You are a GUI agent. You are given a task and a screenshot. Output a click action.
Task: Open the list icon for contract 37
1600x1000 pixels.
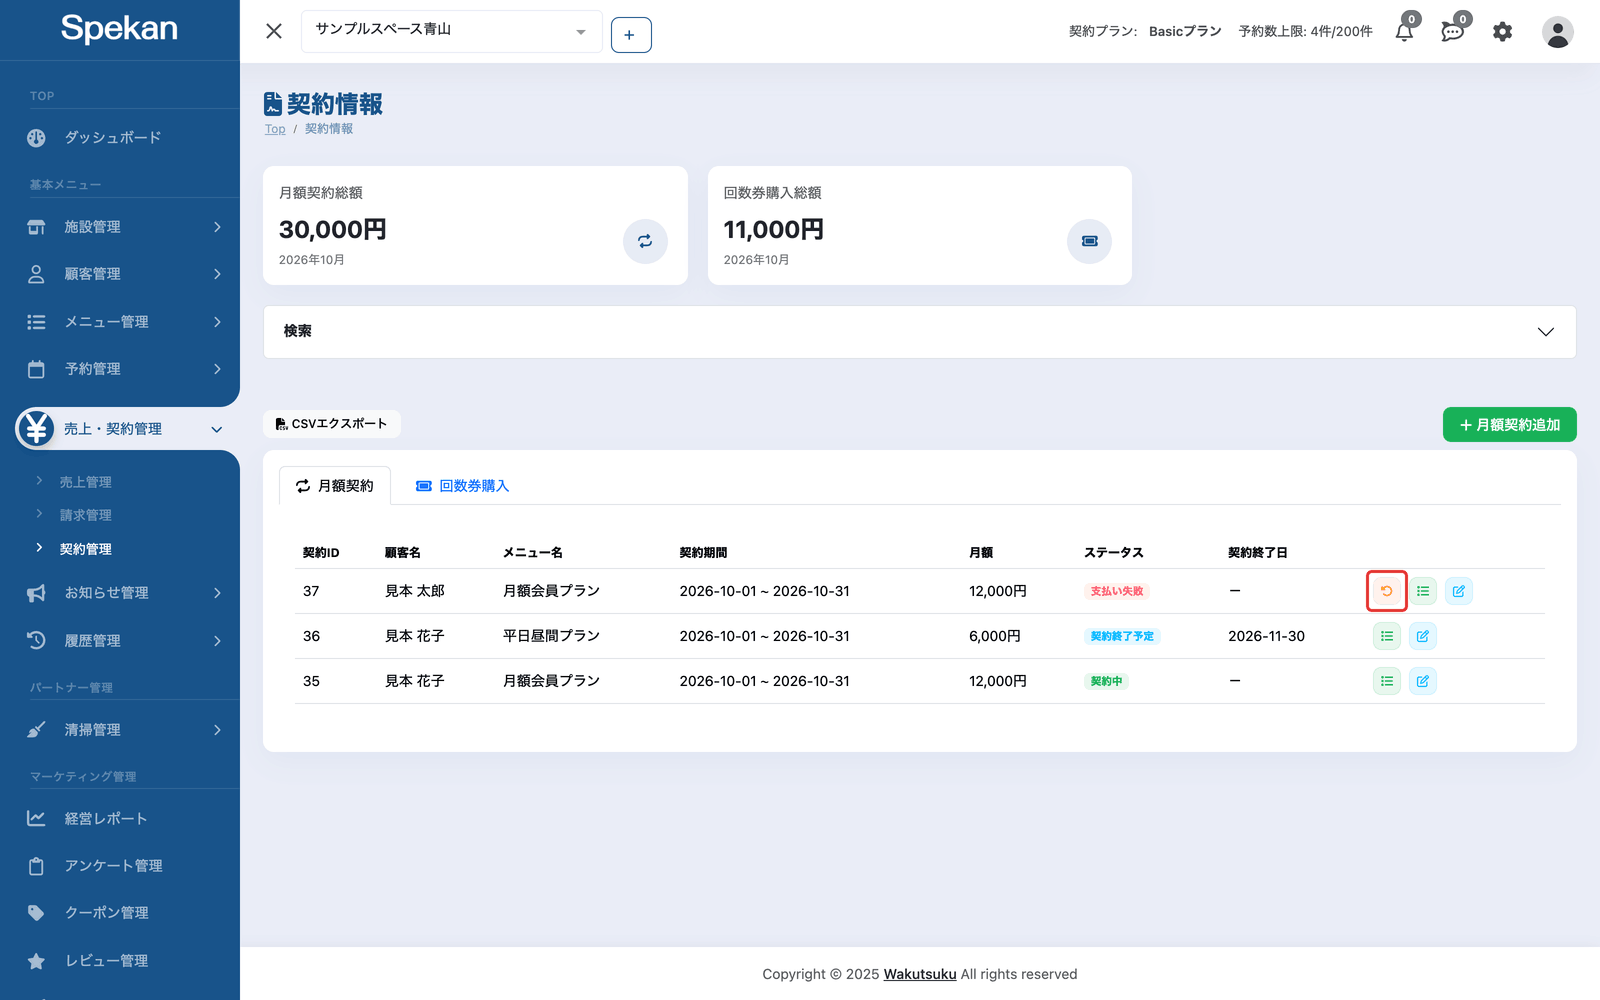coord(1423,591)
